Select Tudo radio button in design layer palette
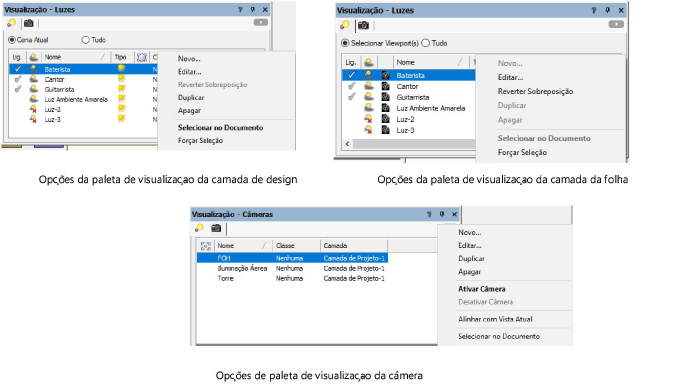The height and width of the screenshot is (391, 686). 85,40
